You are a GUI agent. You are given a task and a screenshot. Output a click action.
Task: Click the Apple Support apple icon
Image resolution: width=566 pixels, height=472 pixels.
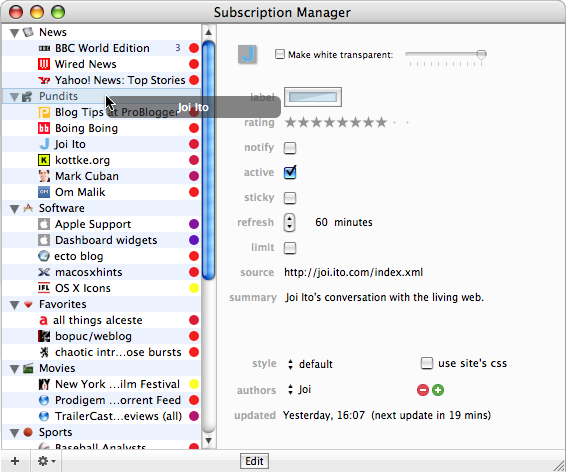coord(44,224)
